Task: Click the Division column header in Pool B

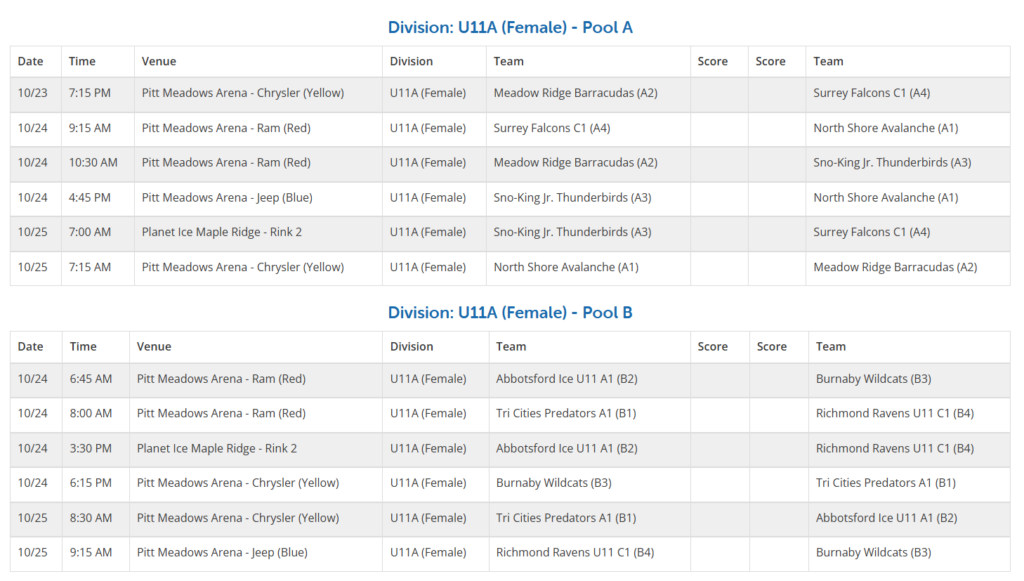Action: [x=411, y=346]
